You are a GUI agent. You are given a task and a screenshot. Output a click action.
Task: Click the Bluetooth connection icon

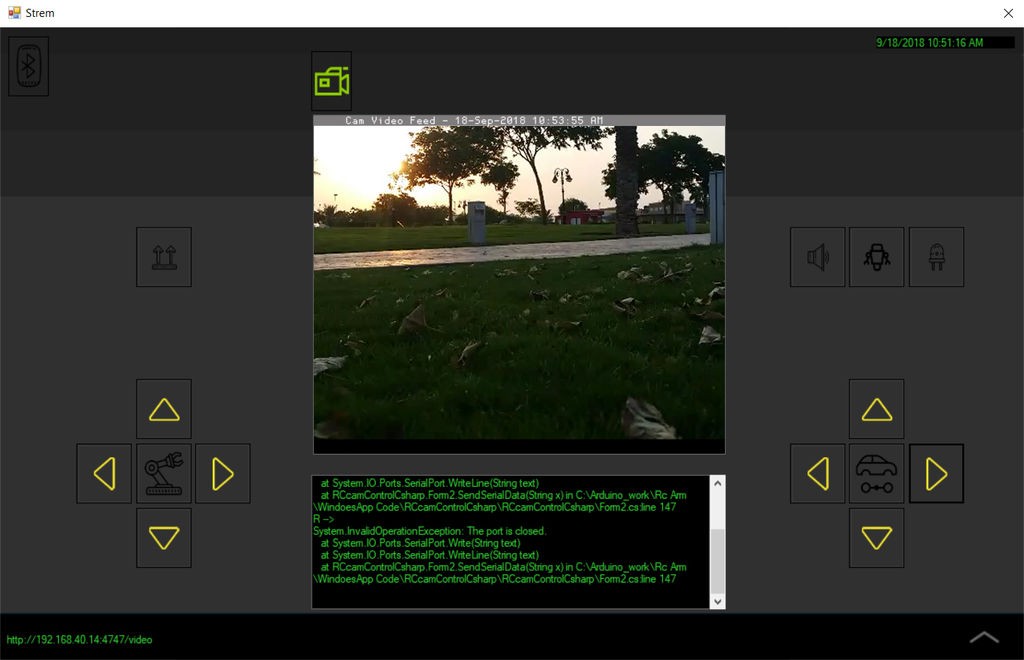(29, 66)
